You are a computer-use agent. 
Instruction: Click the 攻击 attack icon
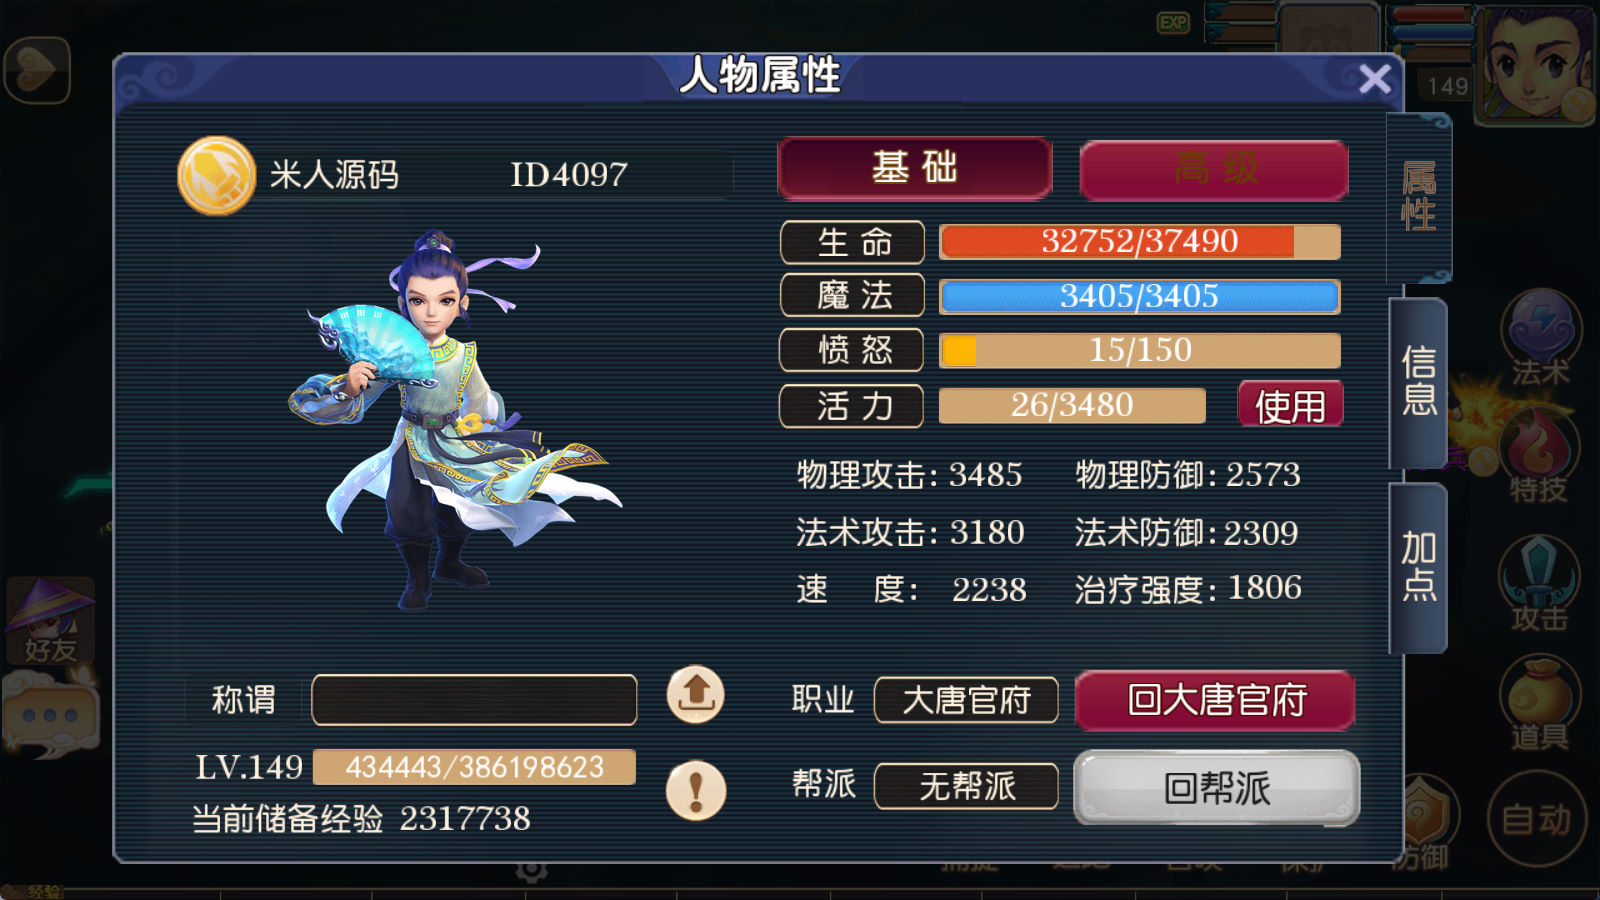(1539, 584)
